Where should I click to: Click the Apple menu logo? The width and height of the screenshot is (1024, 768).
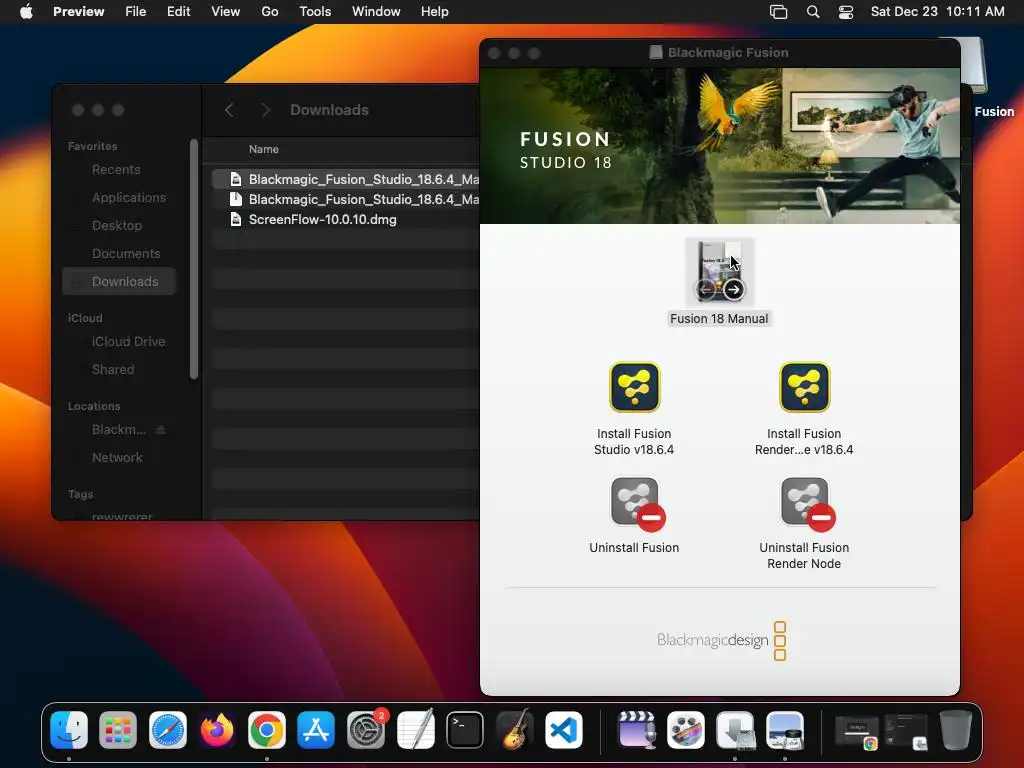click(26, 11)
